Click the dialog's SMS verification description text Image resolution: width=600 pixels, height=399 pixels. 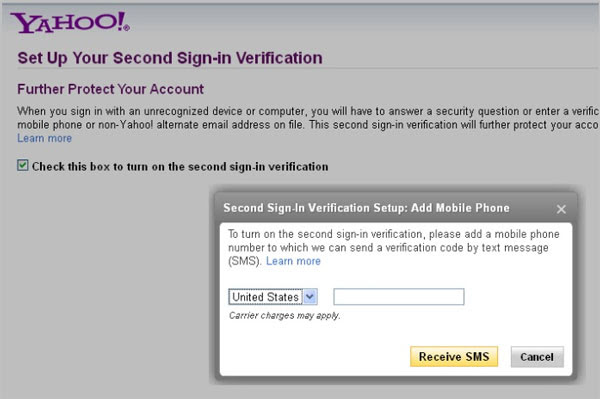394,248
